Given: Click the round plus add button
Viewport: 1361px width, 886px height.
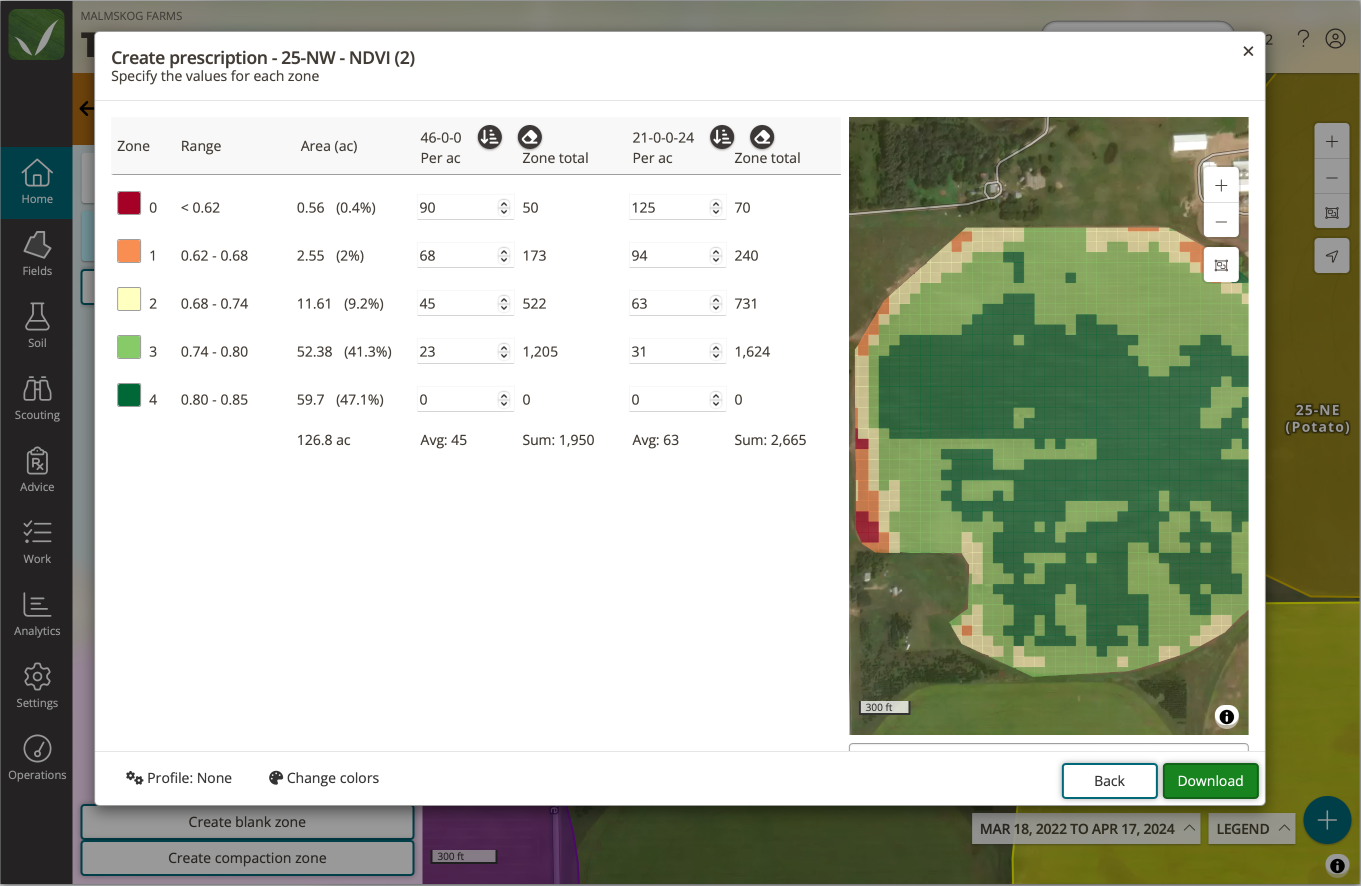Looking at the screenshot, I should (x=1327, y=821).
